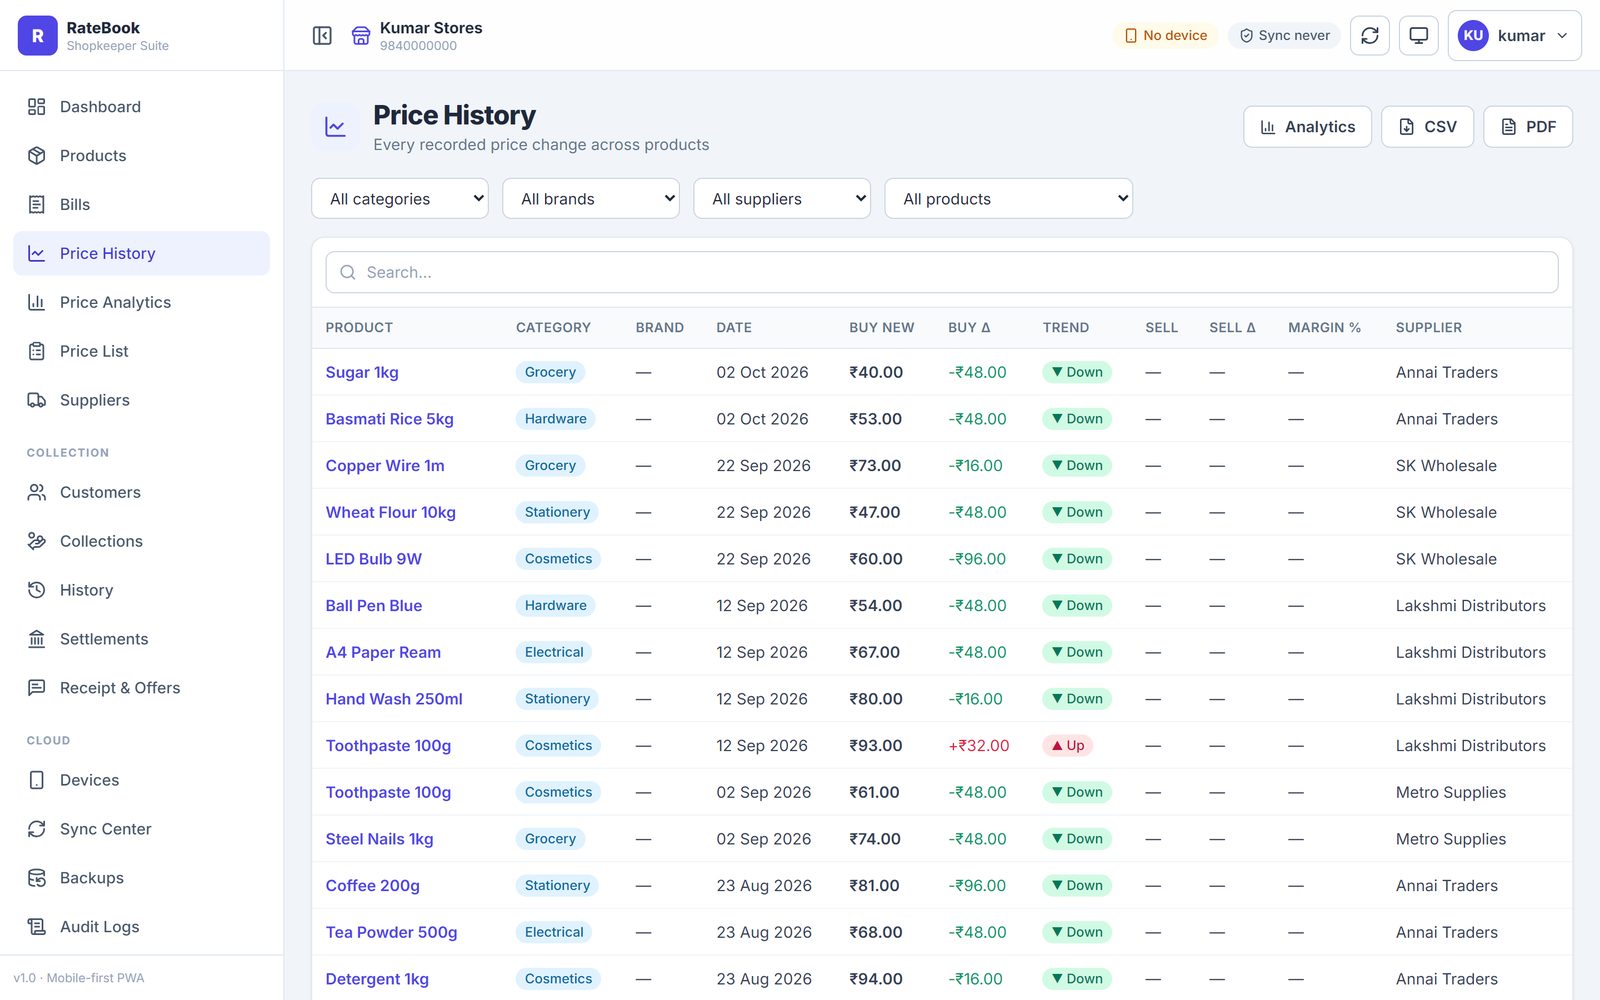Select the Price History menu item
The image size is (1600, 1000).
coord(141,254)
